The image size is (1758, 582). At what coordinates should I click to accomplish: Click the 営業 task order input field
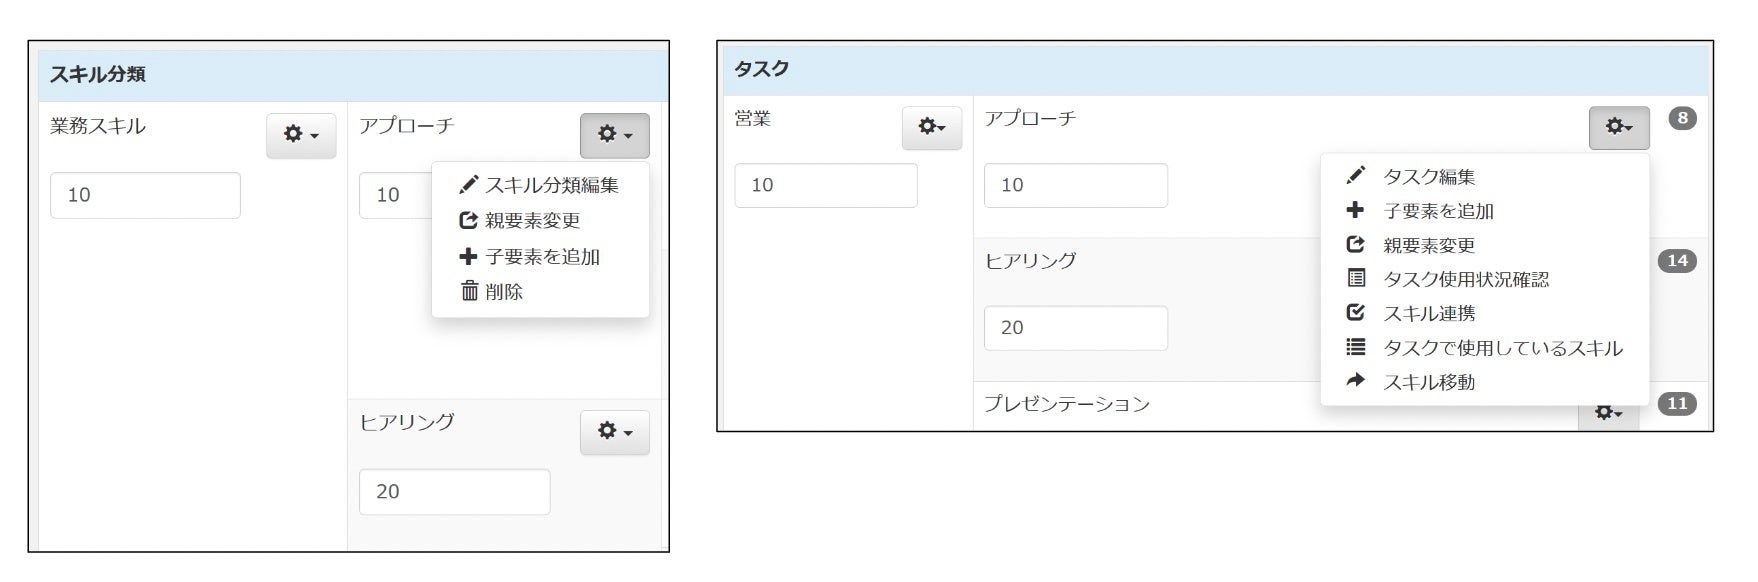pyautogui.click(x=825, y=185)
